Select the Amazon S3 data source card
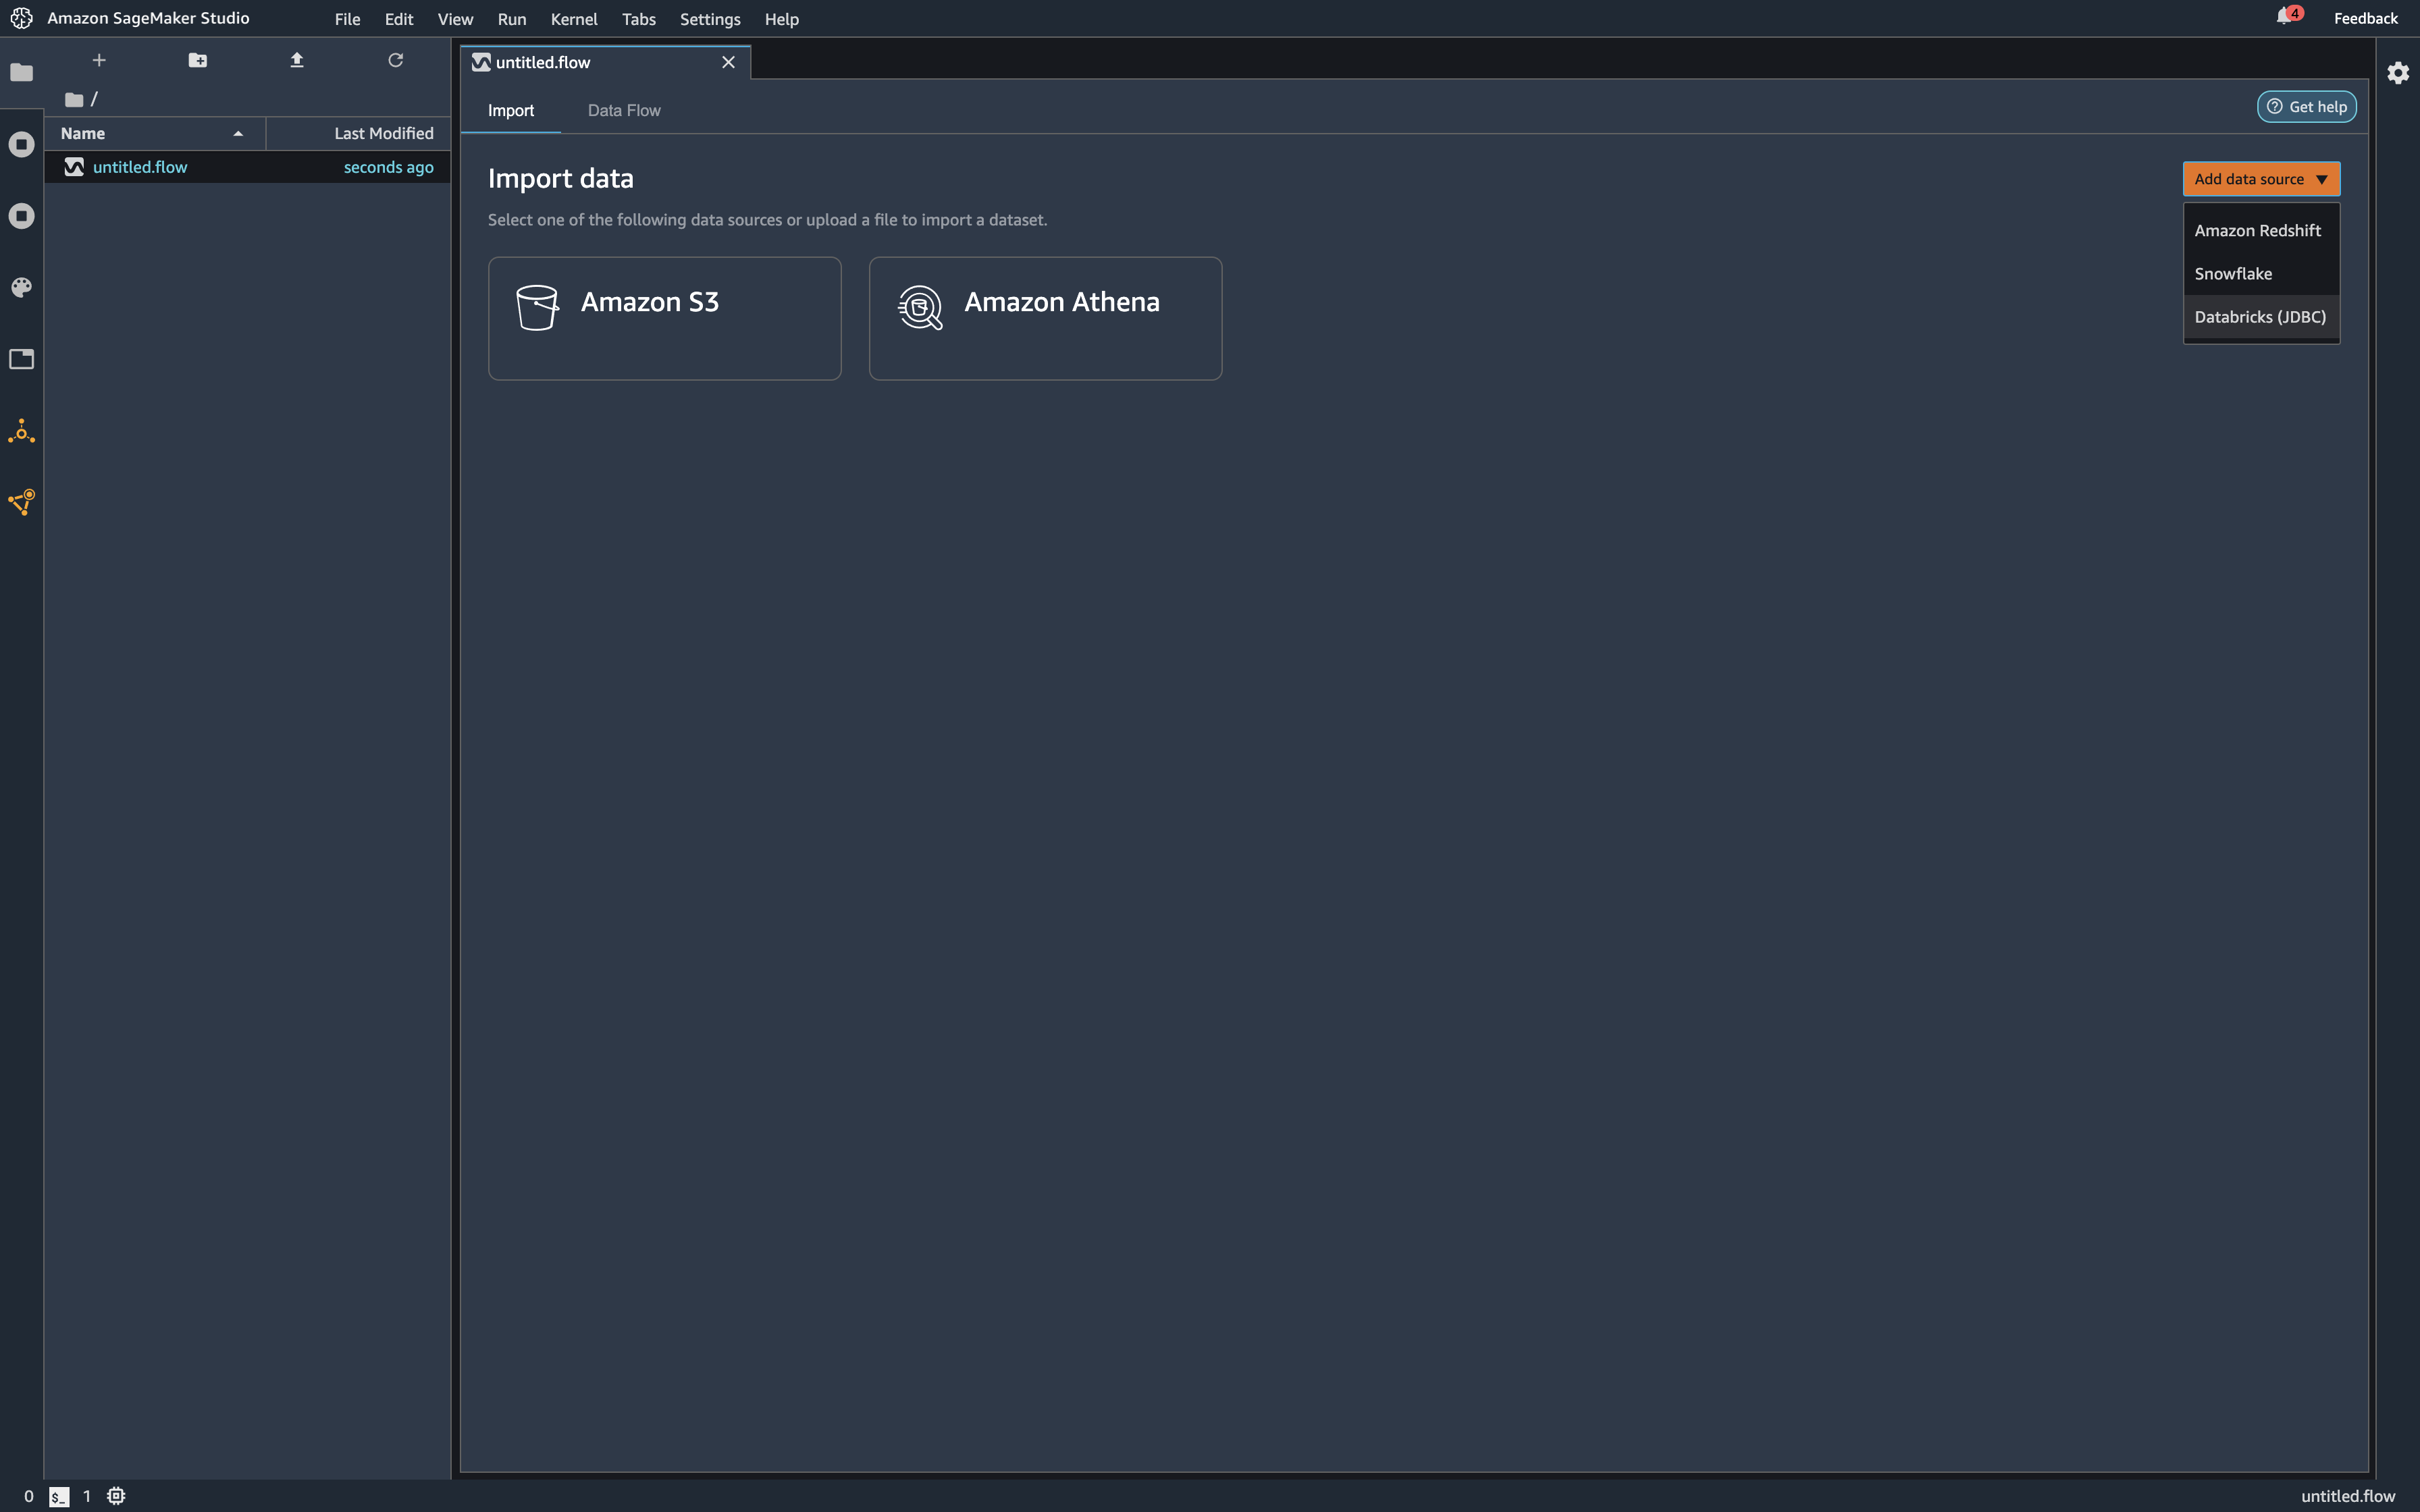Viewport: 2420px width, 1512px height. (x=664, y=318)
